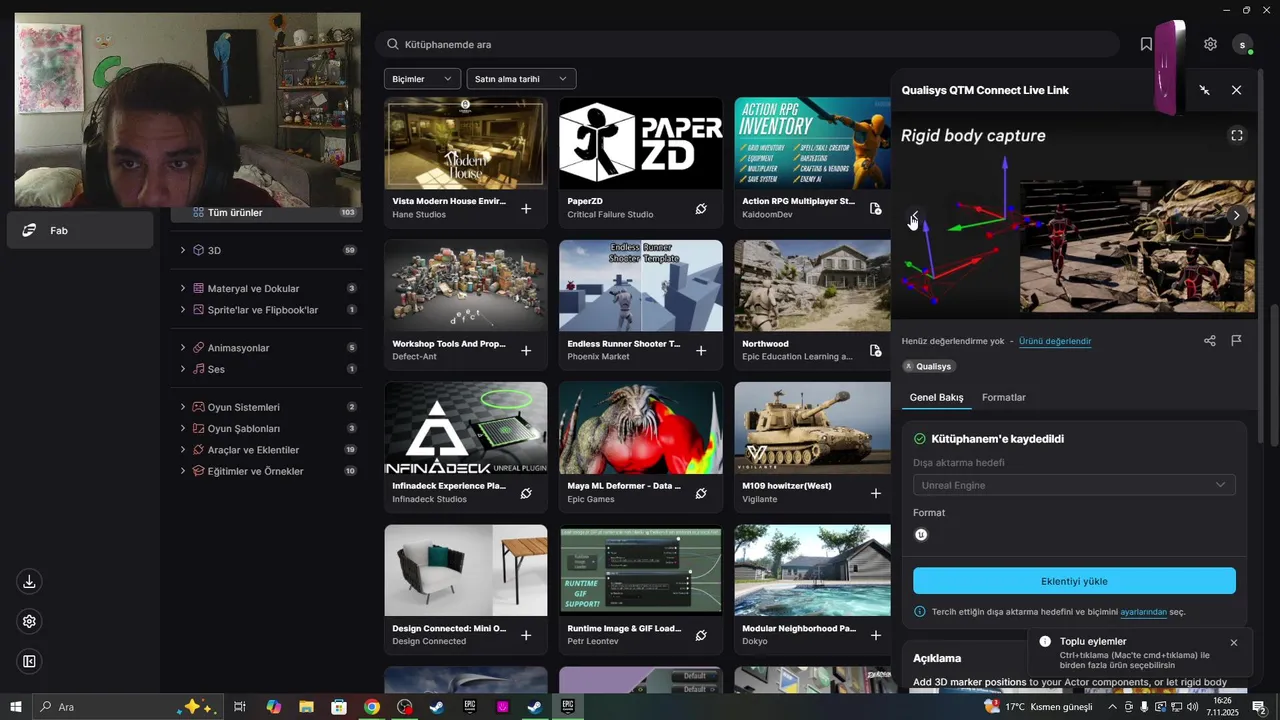Install the Infinadeck Experience plugin via icon
Screen dimensions: 1280x720
(526, 493)
